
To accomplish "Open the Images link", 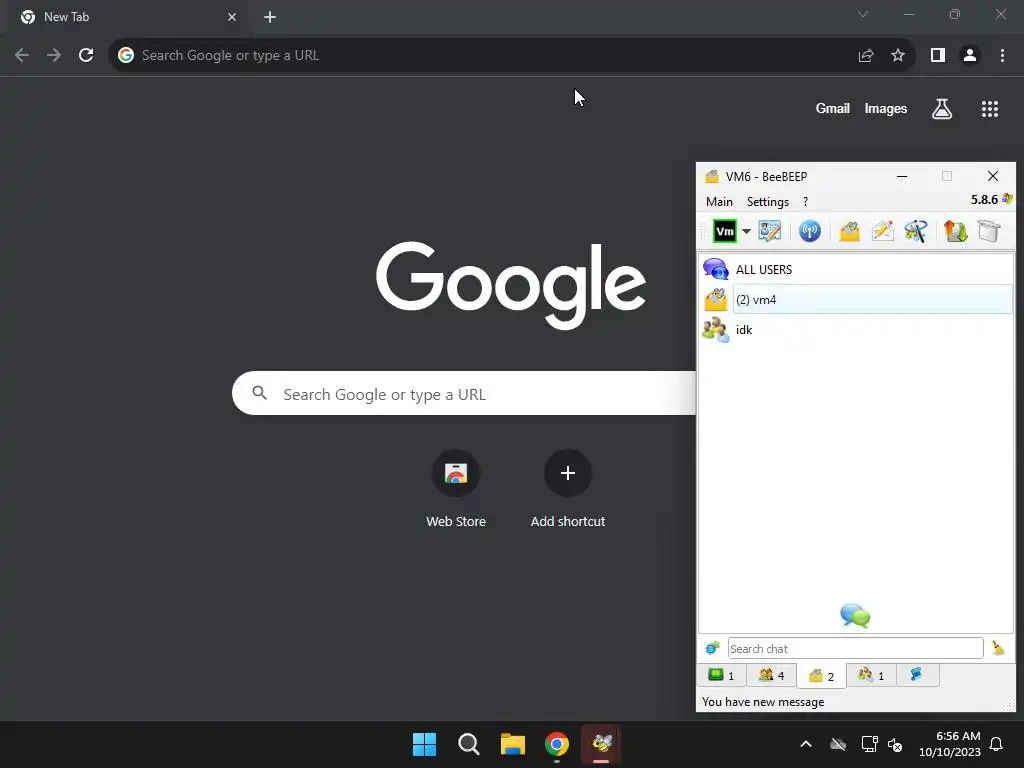I will coord(886,108).
